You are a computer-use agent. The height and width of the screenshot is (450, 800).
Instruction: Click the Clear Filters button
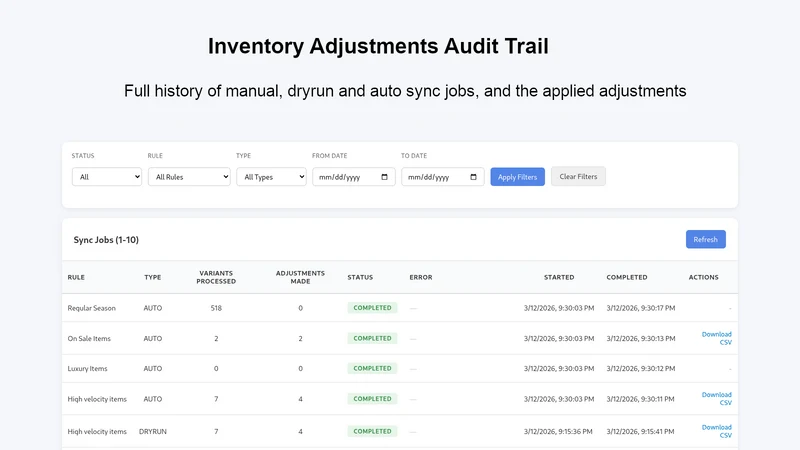point(578,177)
